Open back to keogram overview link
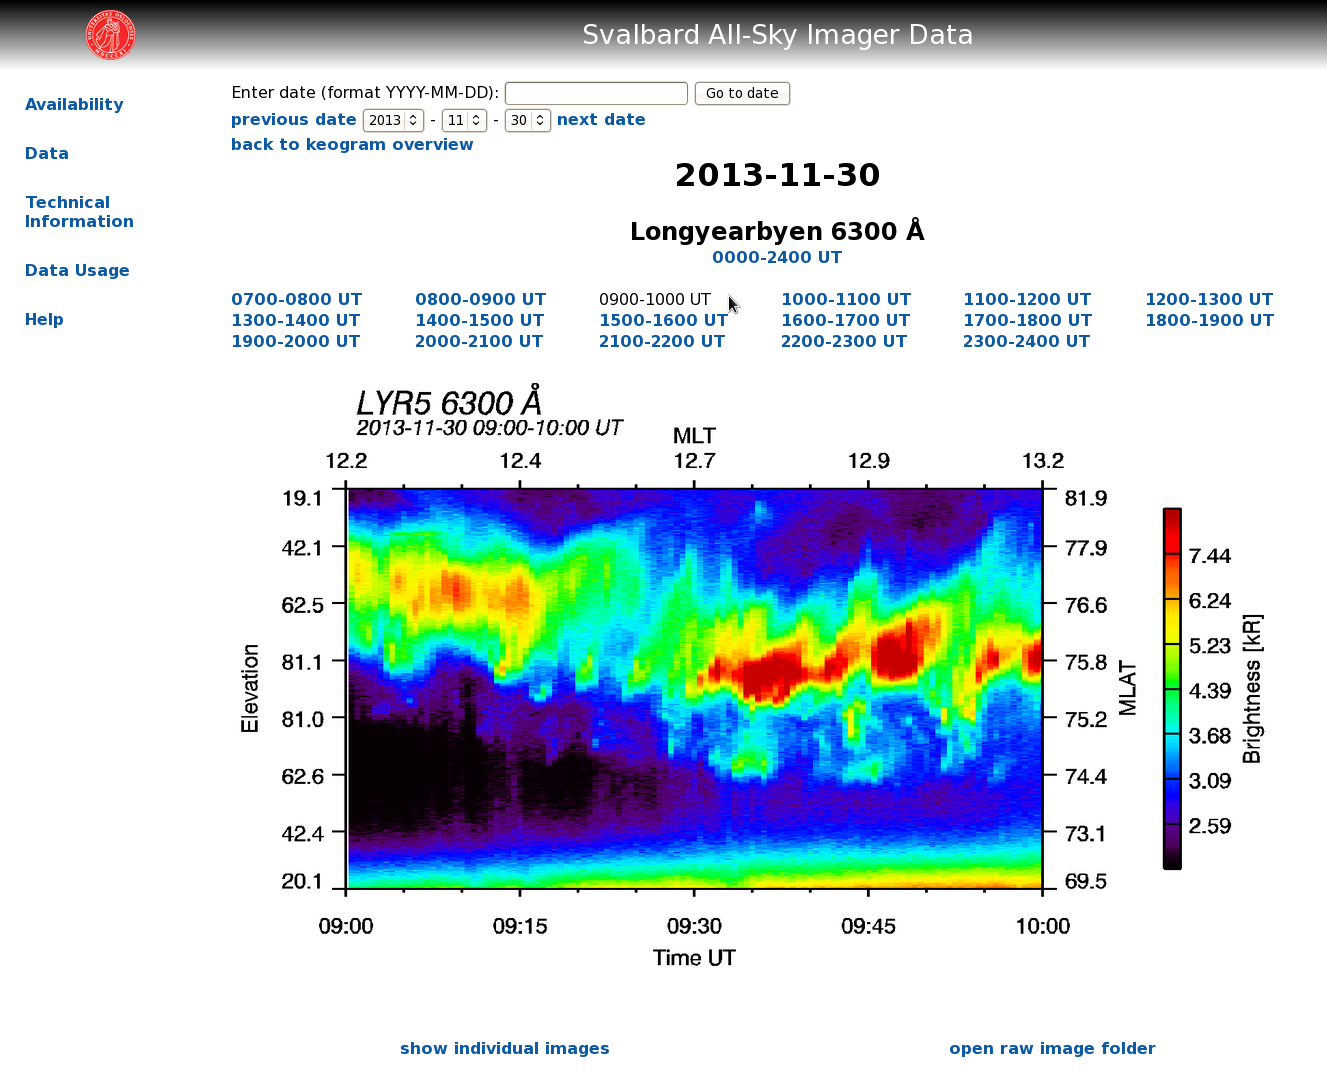 coord(352,144)
